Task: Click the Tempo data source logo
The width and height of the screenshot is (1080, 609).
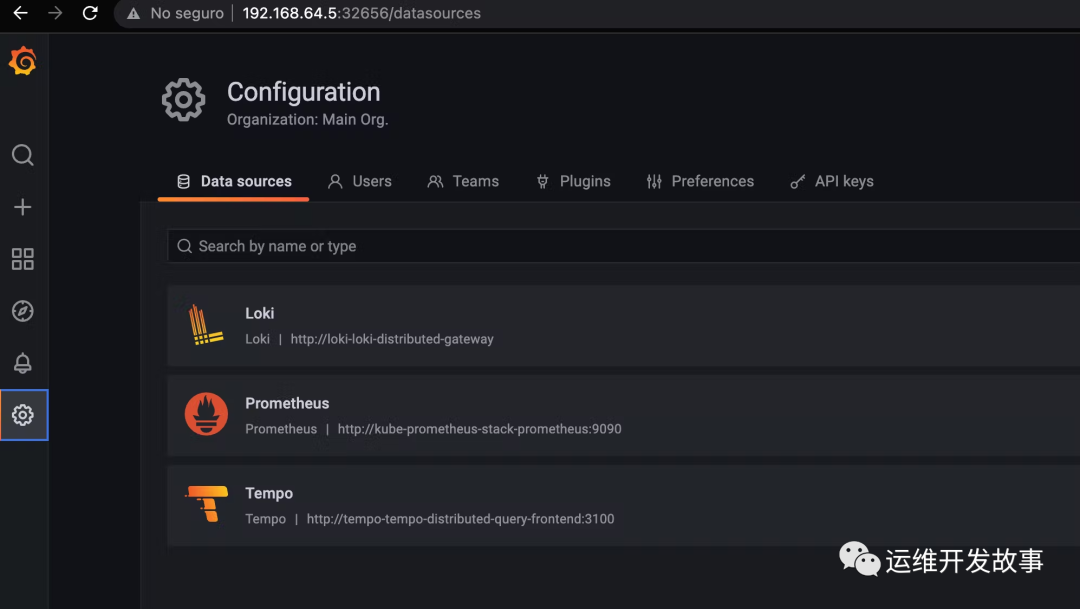Action: 206,505
